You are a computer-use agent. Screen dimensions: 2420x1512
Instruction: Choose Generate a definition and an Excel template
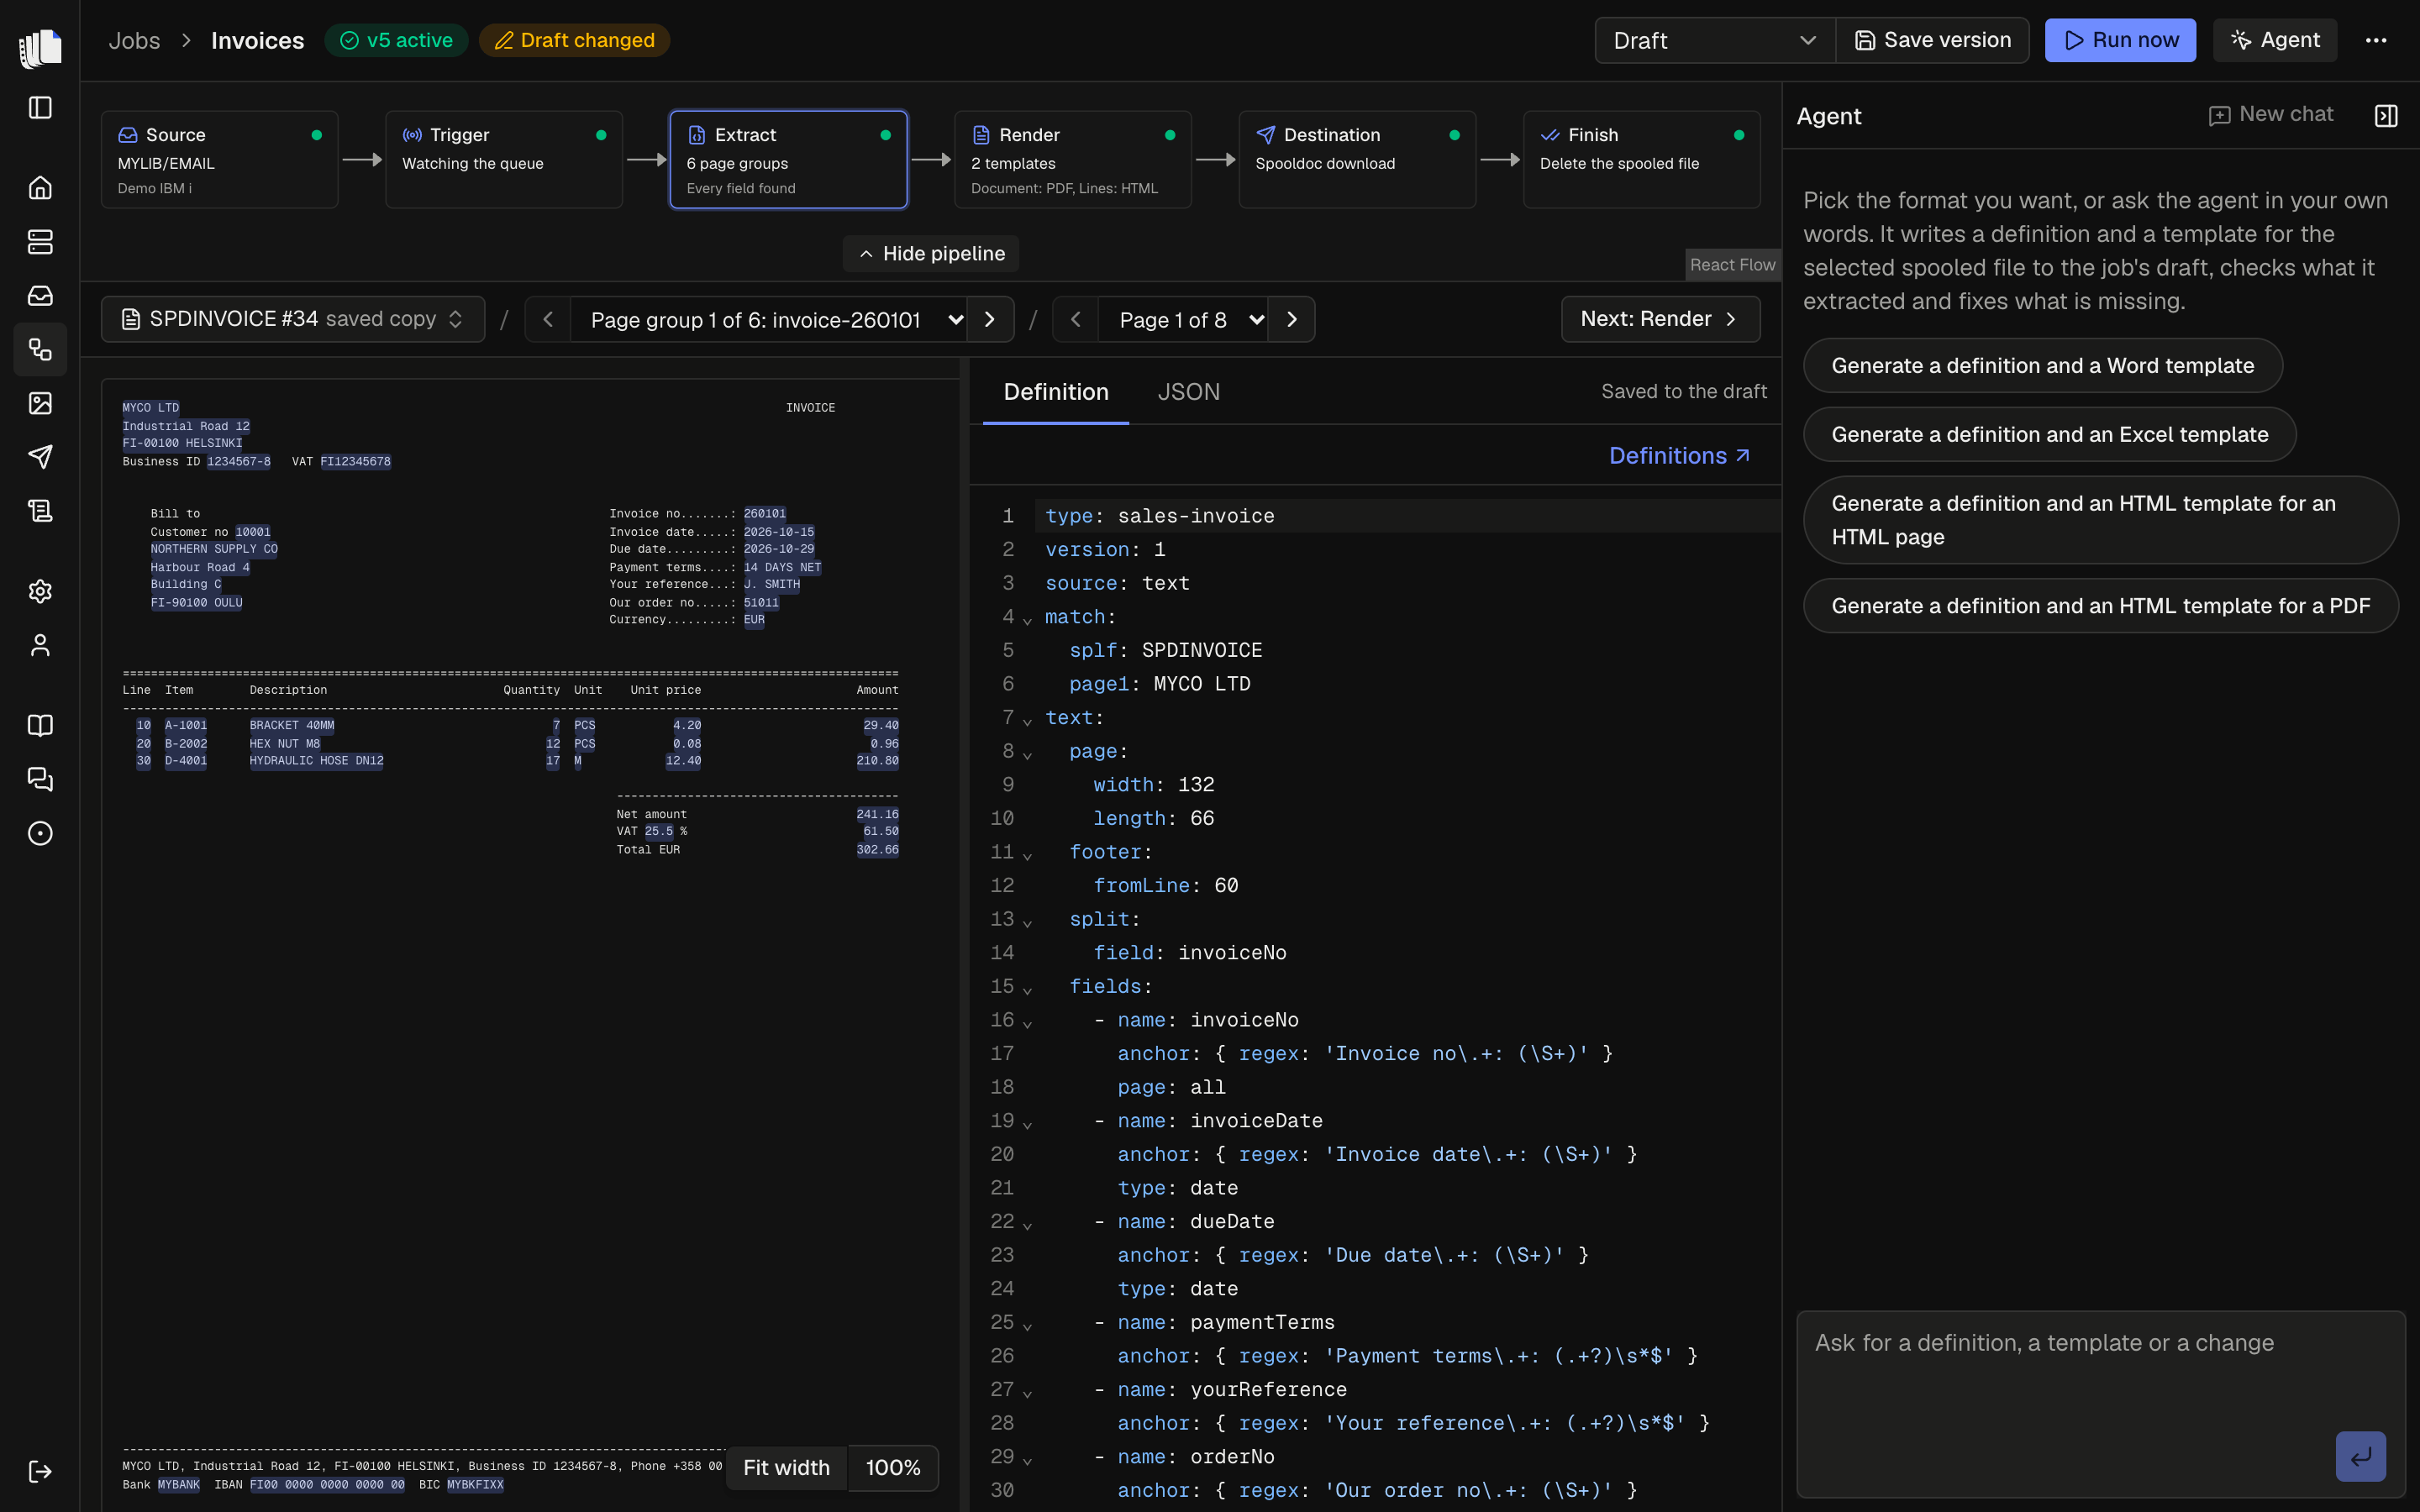2049,434
